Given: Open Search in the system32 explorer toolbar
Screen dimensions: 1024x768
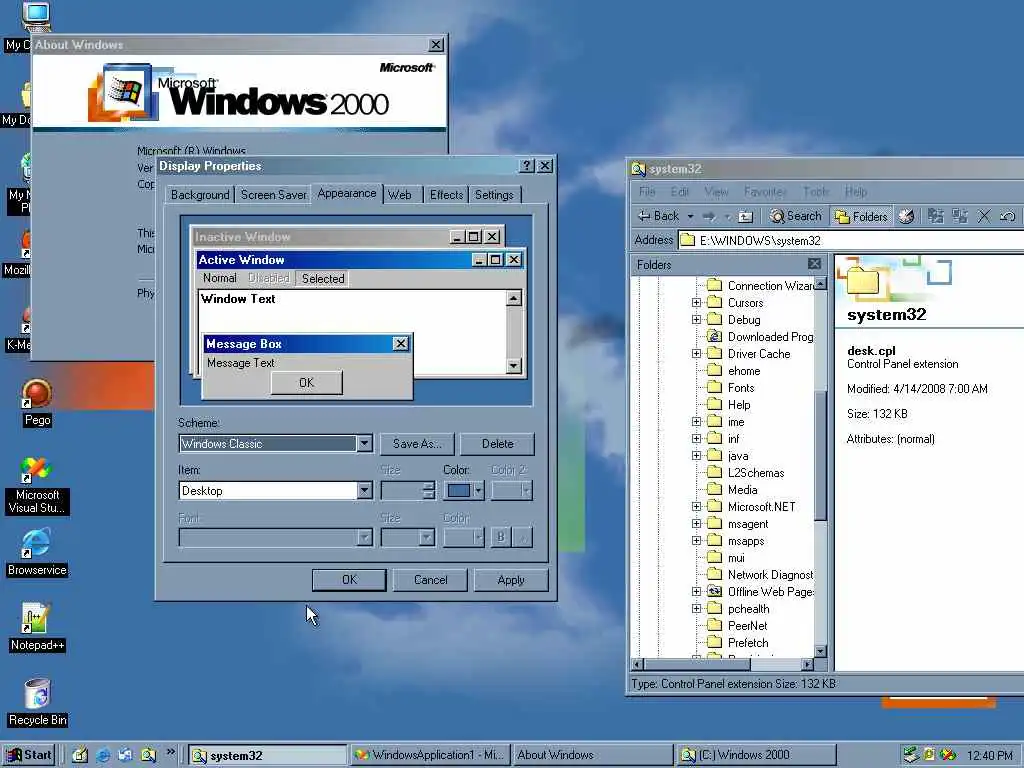Looking at the screenshot, I should tap(795, 216).
